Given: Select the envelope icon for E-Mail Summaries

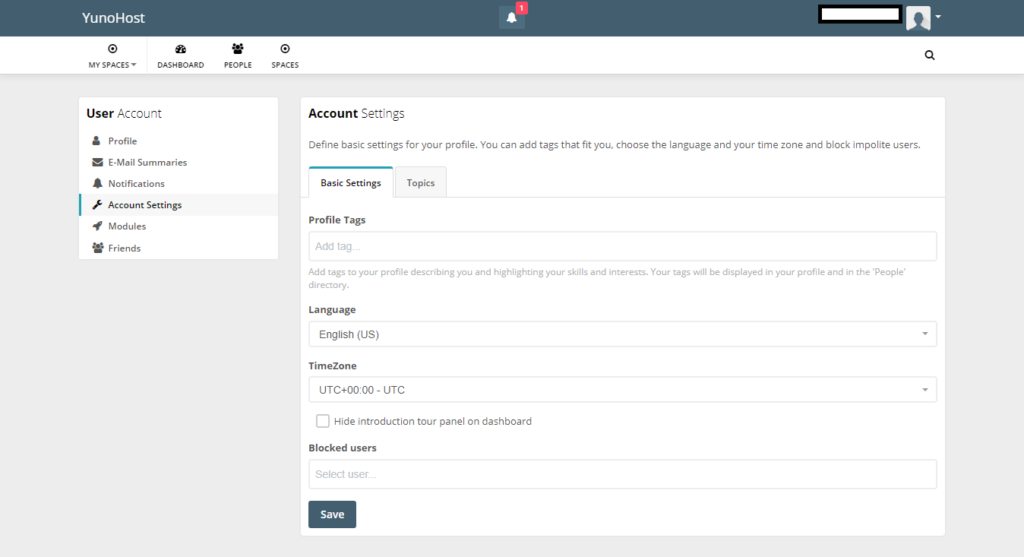Looking at the screenshot, I should point(97,162).
